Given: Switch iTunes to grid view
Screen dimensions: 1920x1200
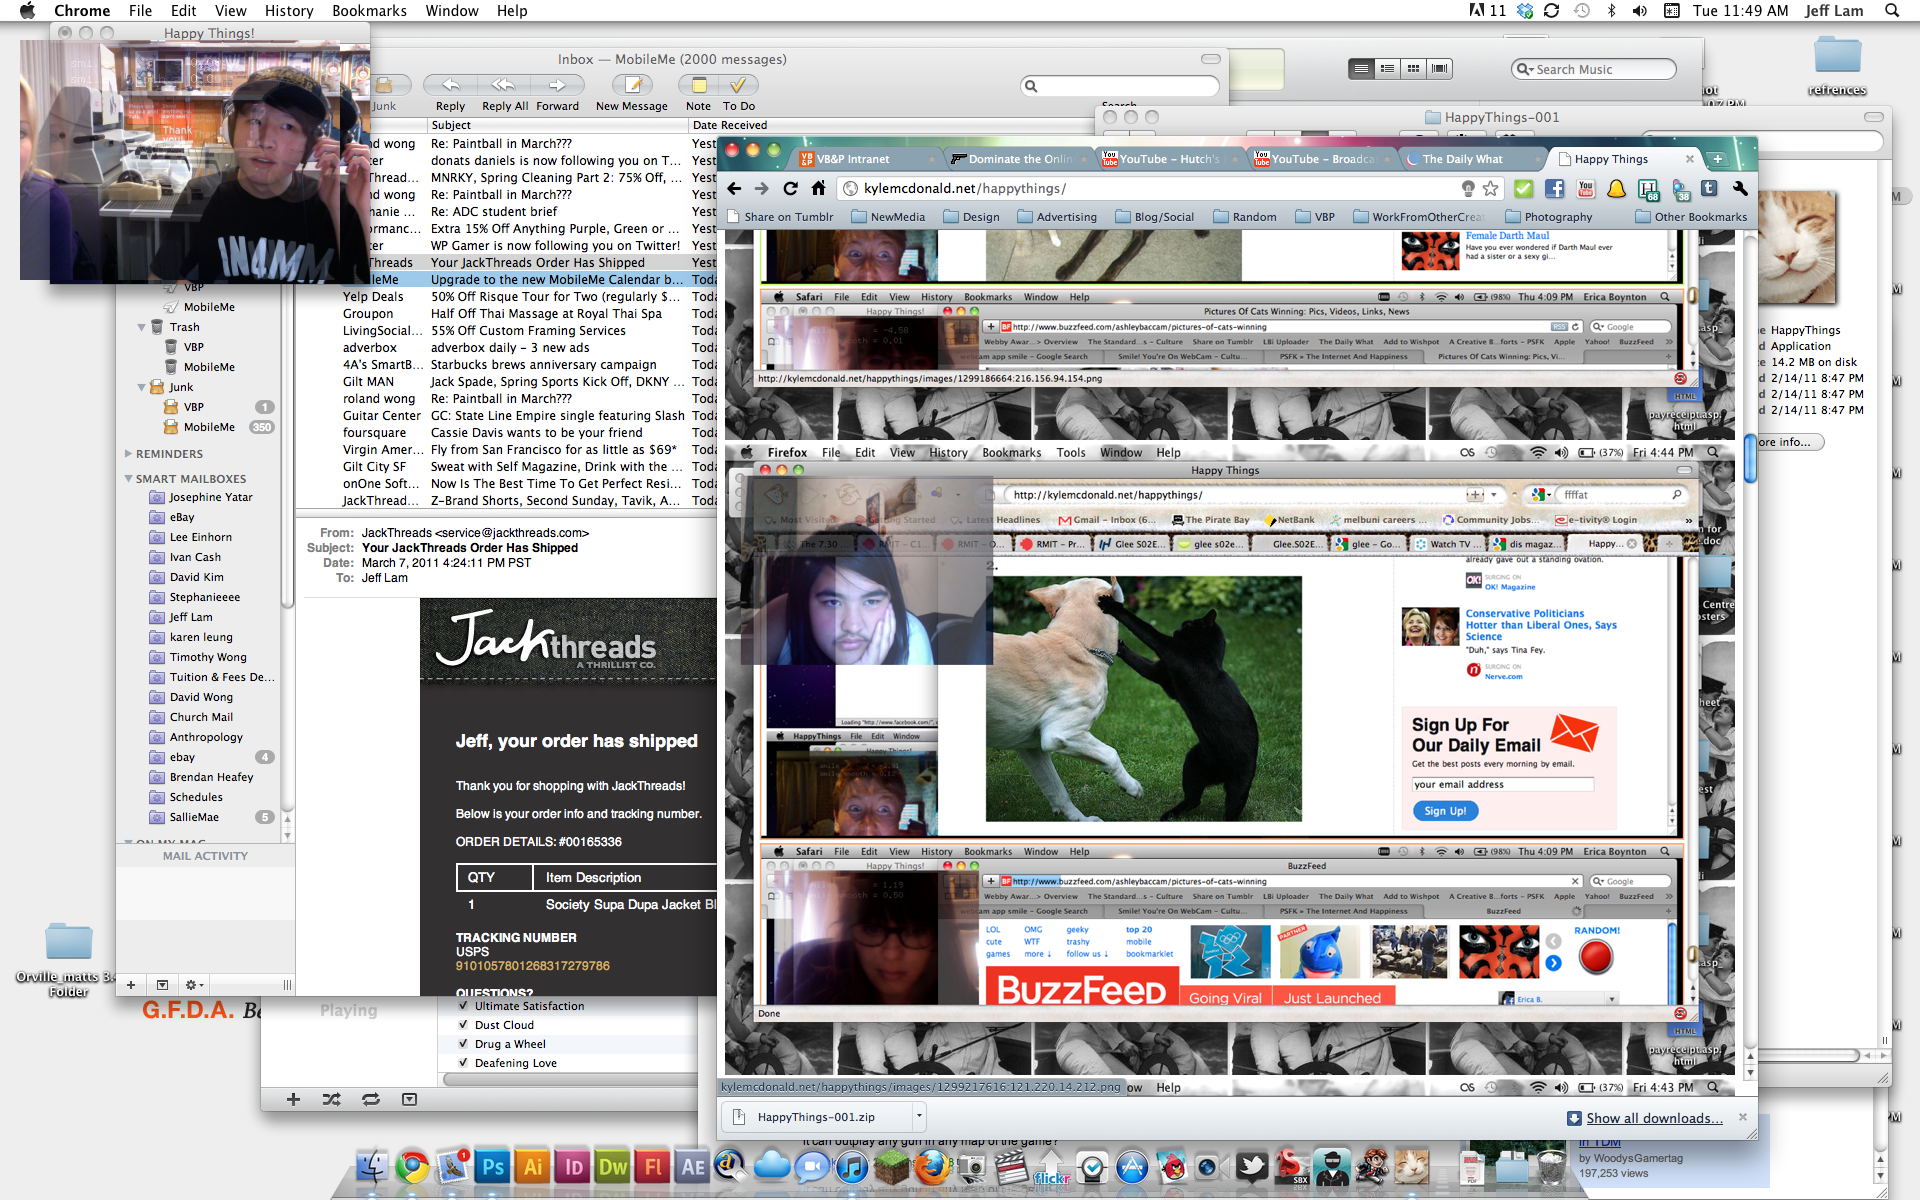Looking at the screenshot, I should click(x=1413, y=68).
